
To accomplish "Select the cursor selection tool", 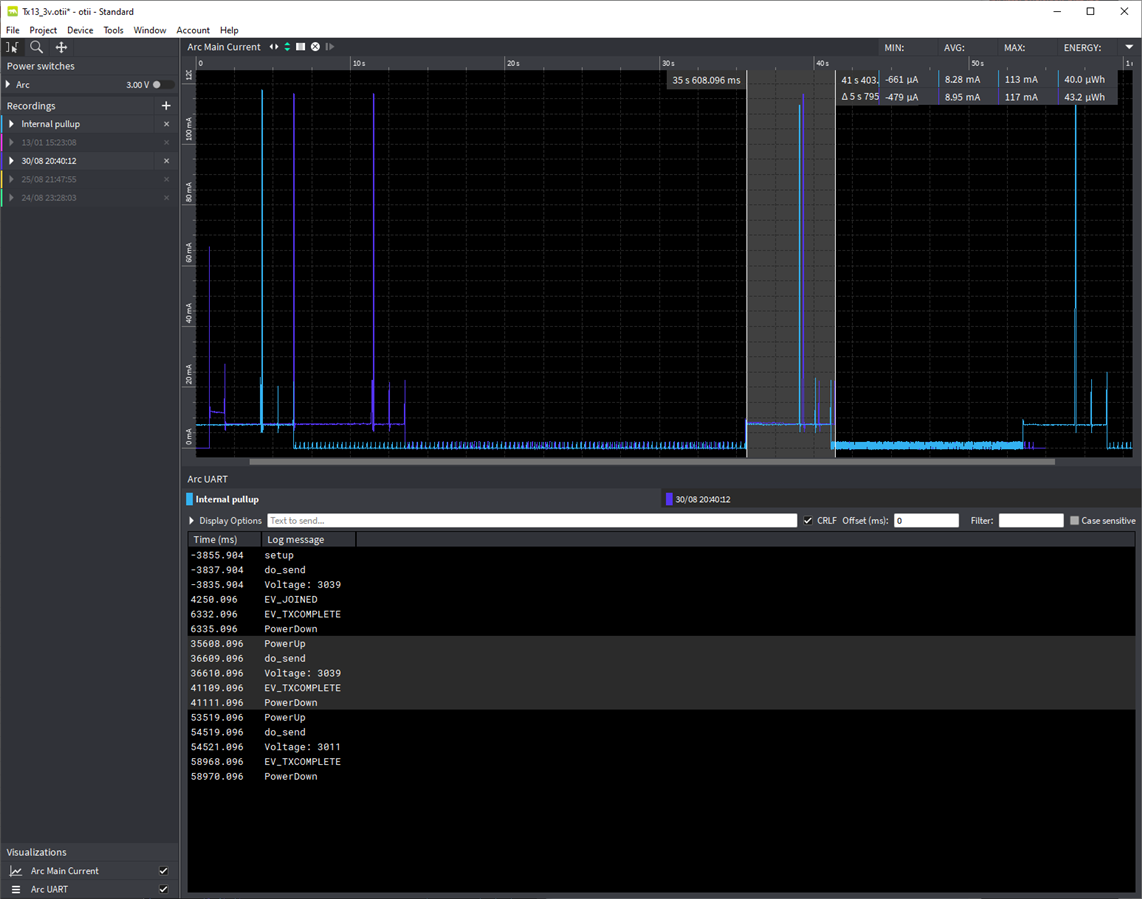I will 12,47.
